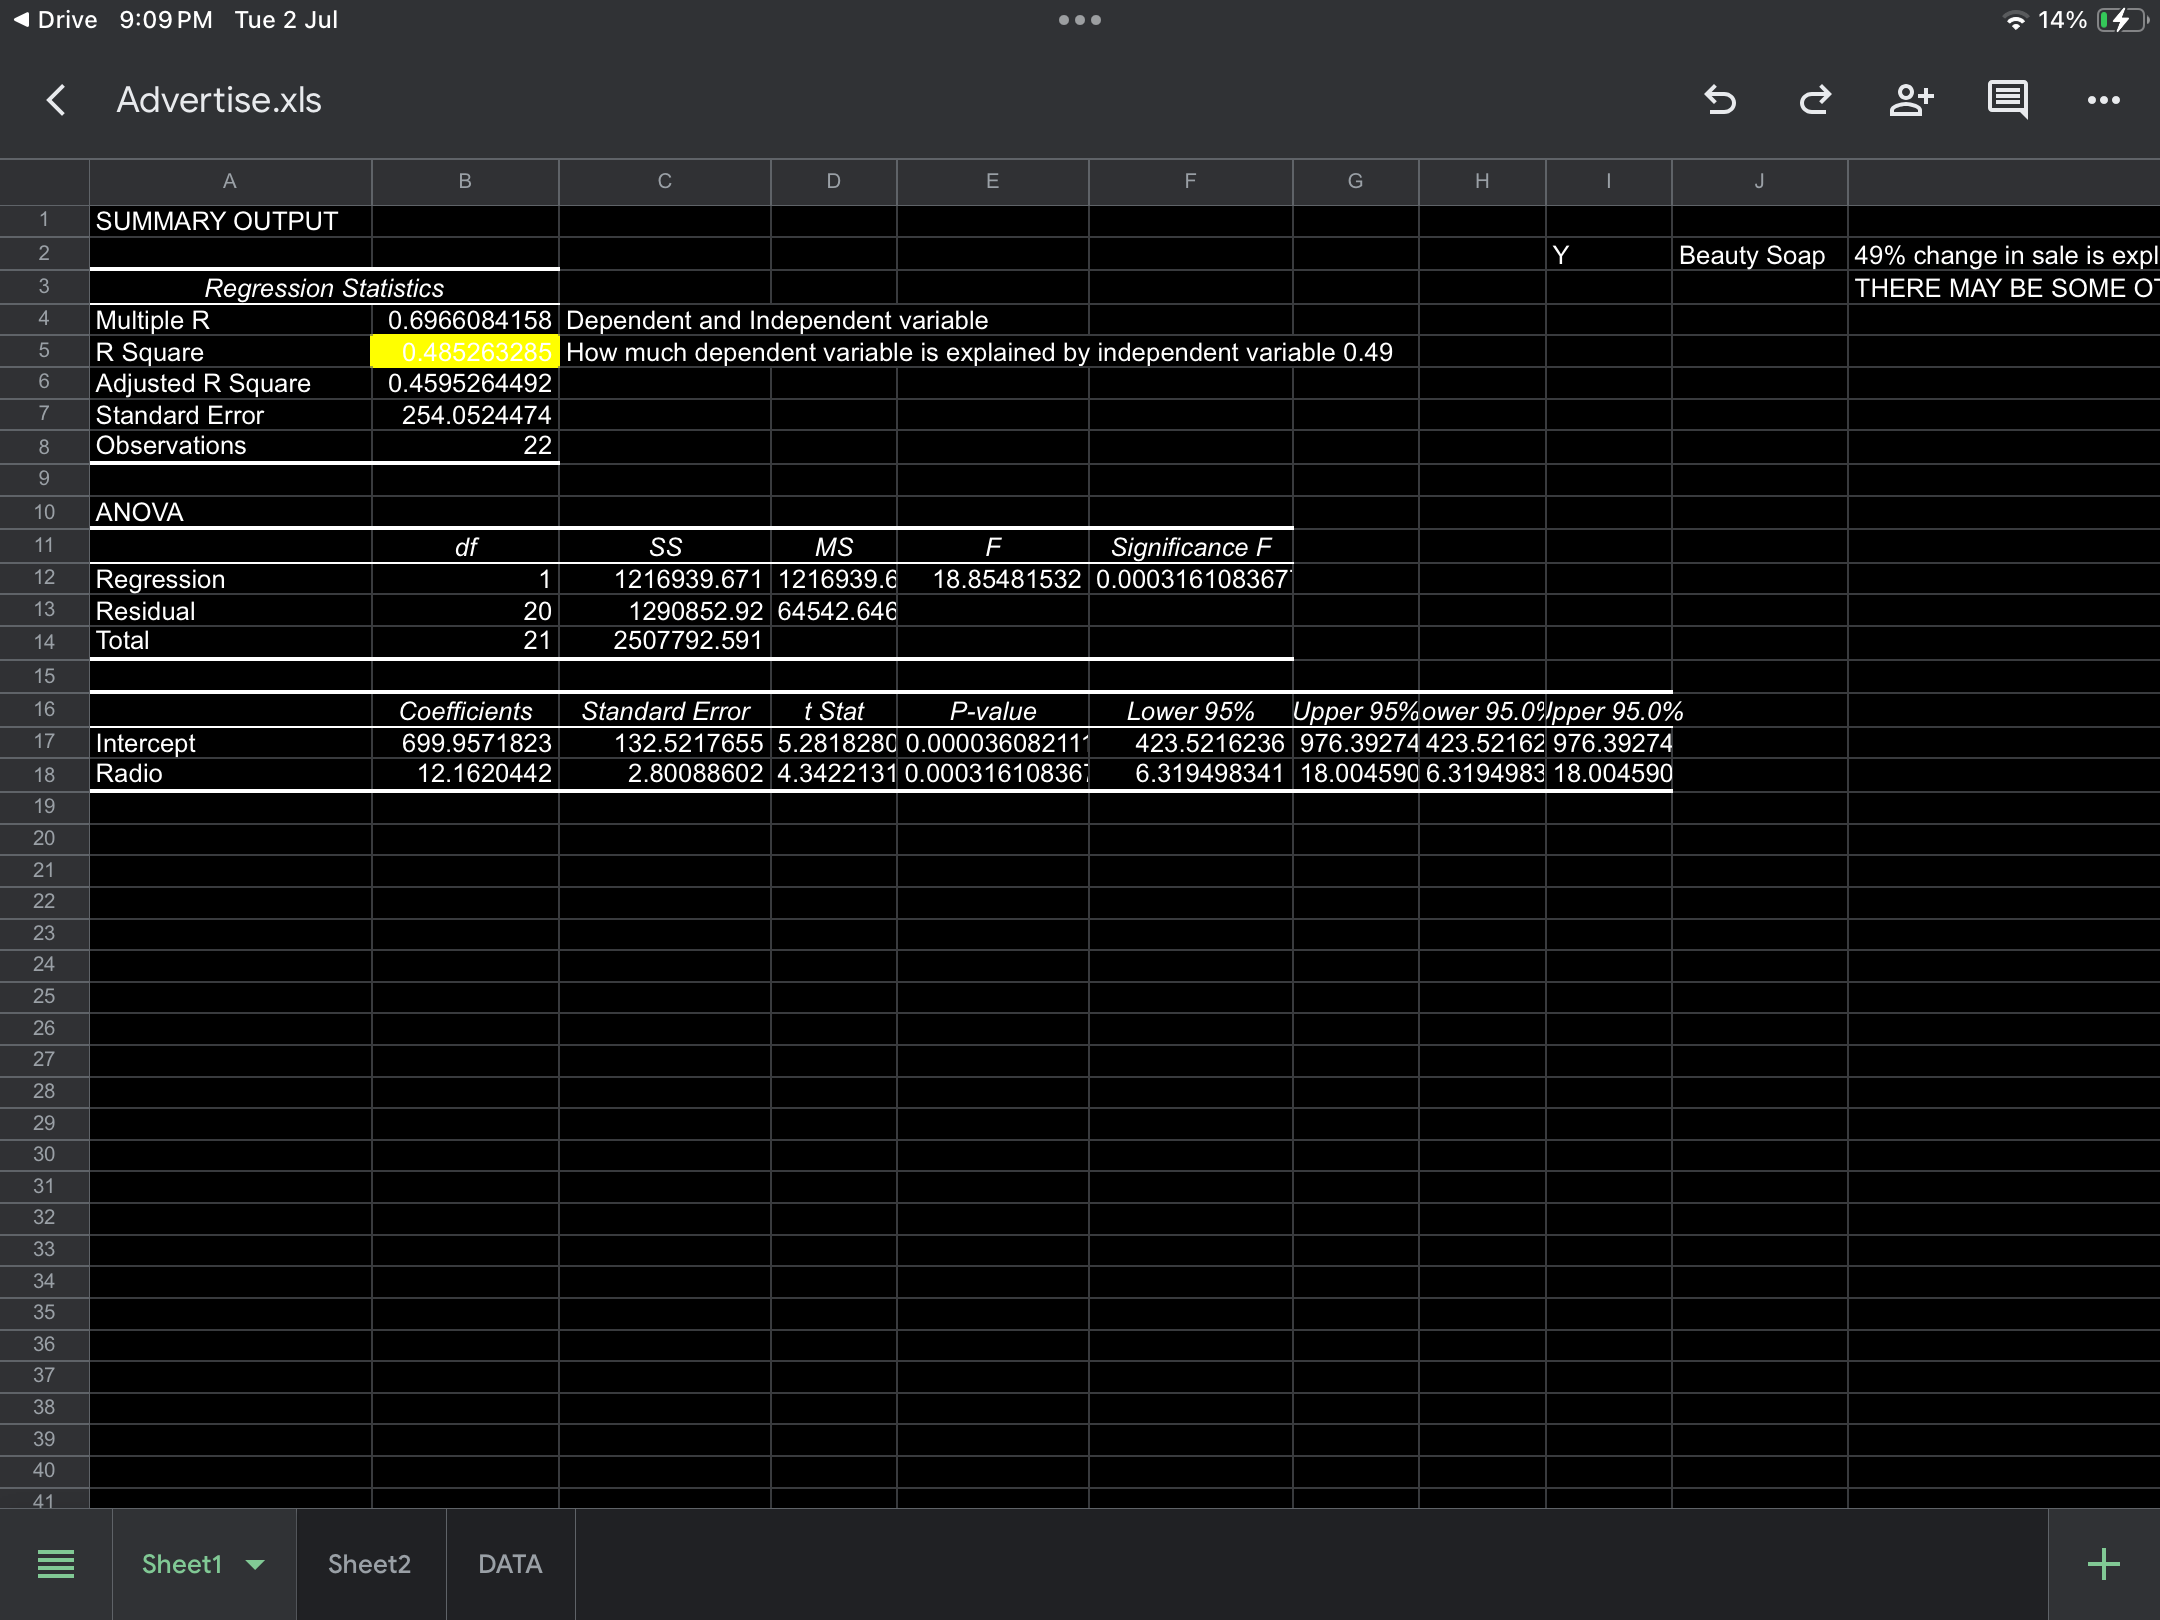The width and height of the screenshot is (2160, 1620).
Task: Select the Beauty Soap cell
Action: [x=1752, y=254]
